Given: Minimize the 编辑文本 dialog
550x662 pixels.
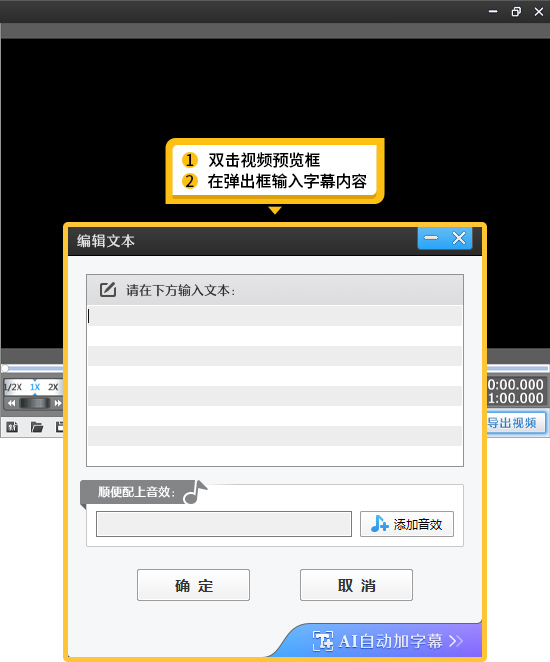Looking at the screenshot, I should (431, 238).
